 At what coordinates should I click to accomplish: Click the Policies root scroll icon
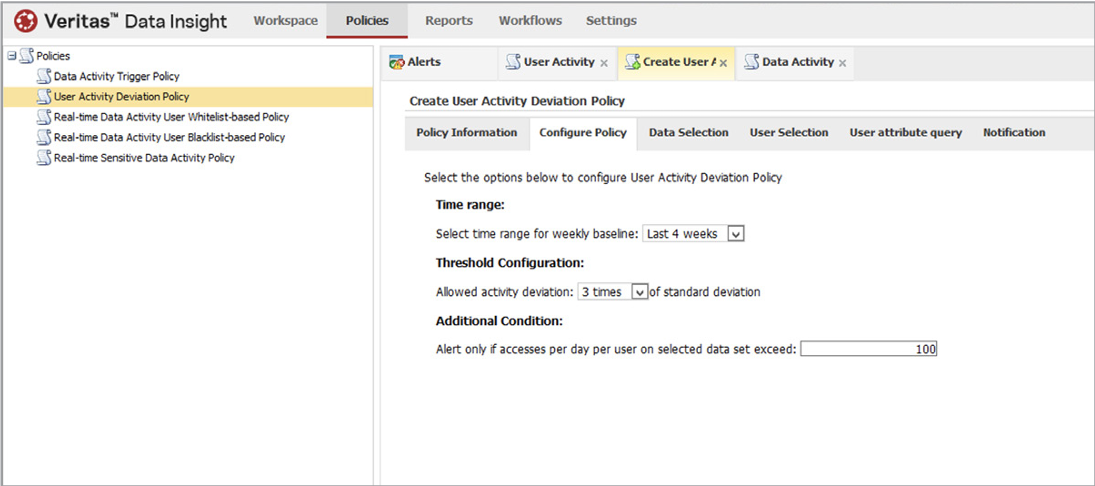(27, 56)
